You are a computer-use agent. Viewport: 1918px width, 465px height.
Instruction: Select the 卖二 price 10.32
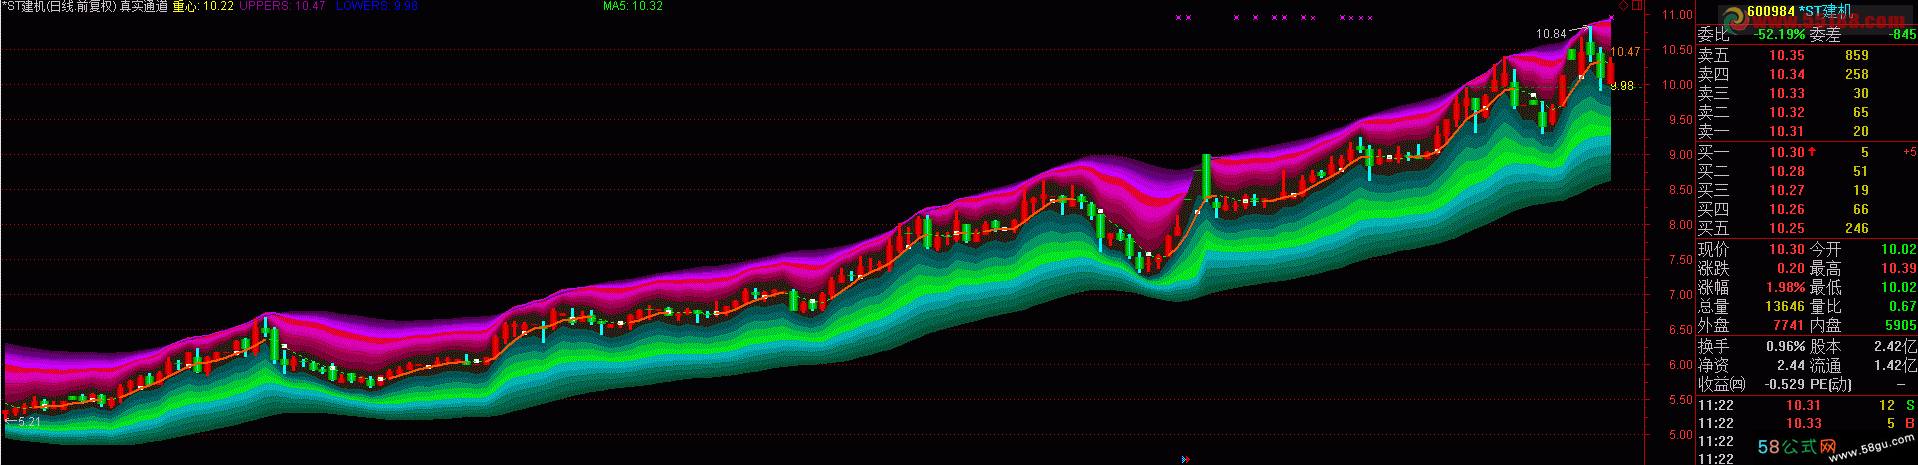coord(1786,112)
